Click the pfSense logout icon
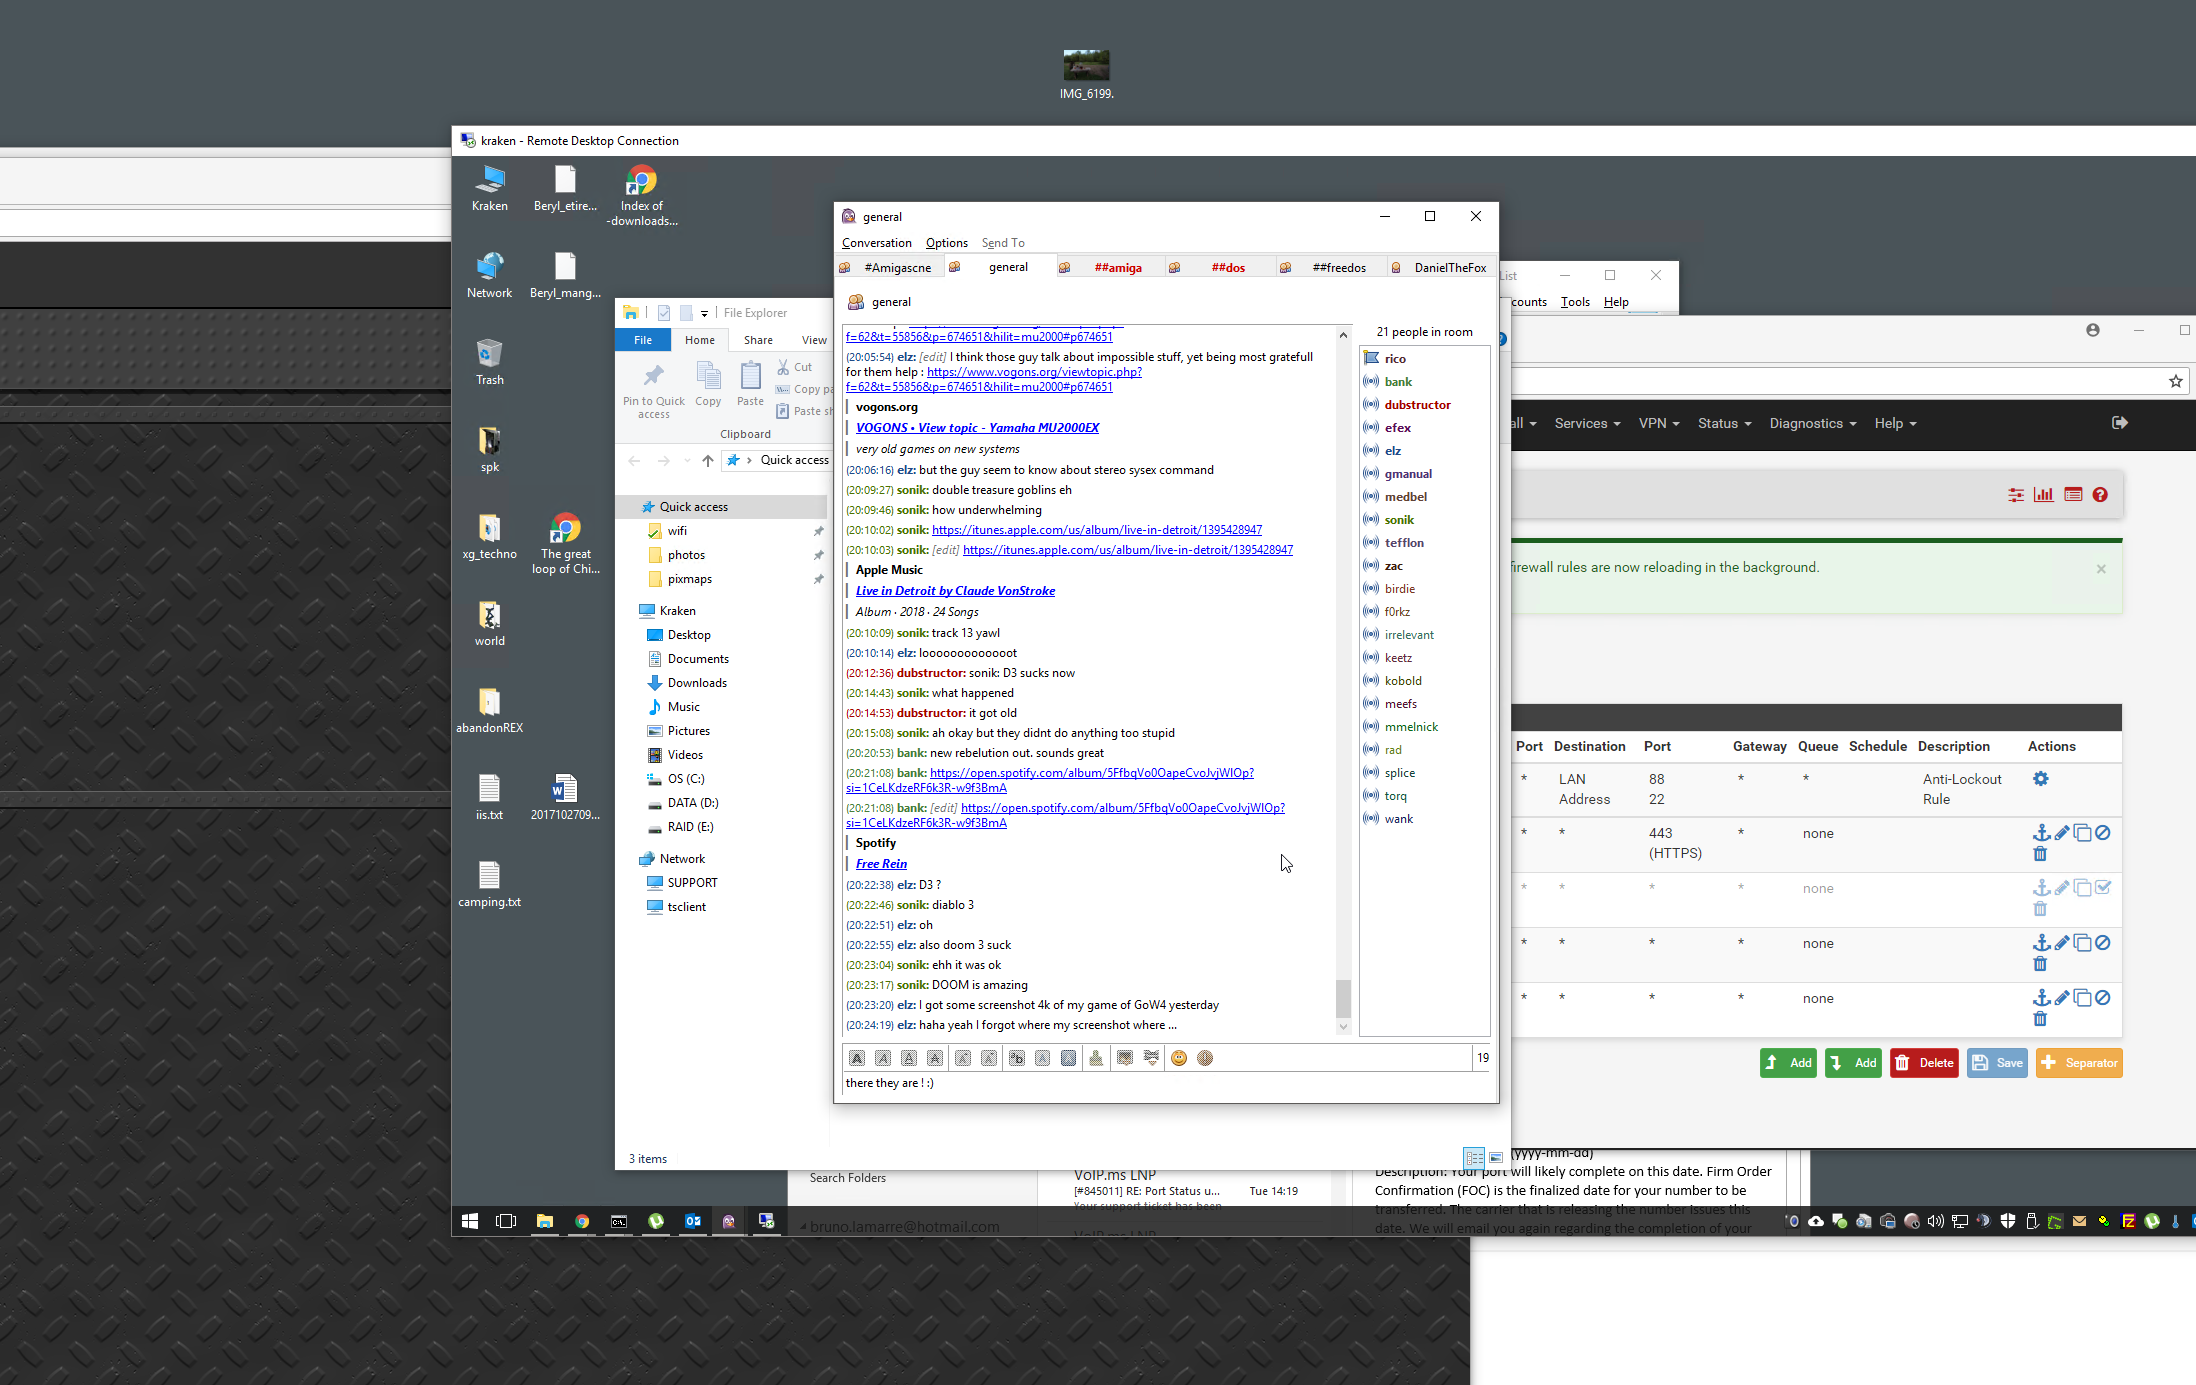2196x1385 pixels. tap(2119, 423)
